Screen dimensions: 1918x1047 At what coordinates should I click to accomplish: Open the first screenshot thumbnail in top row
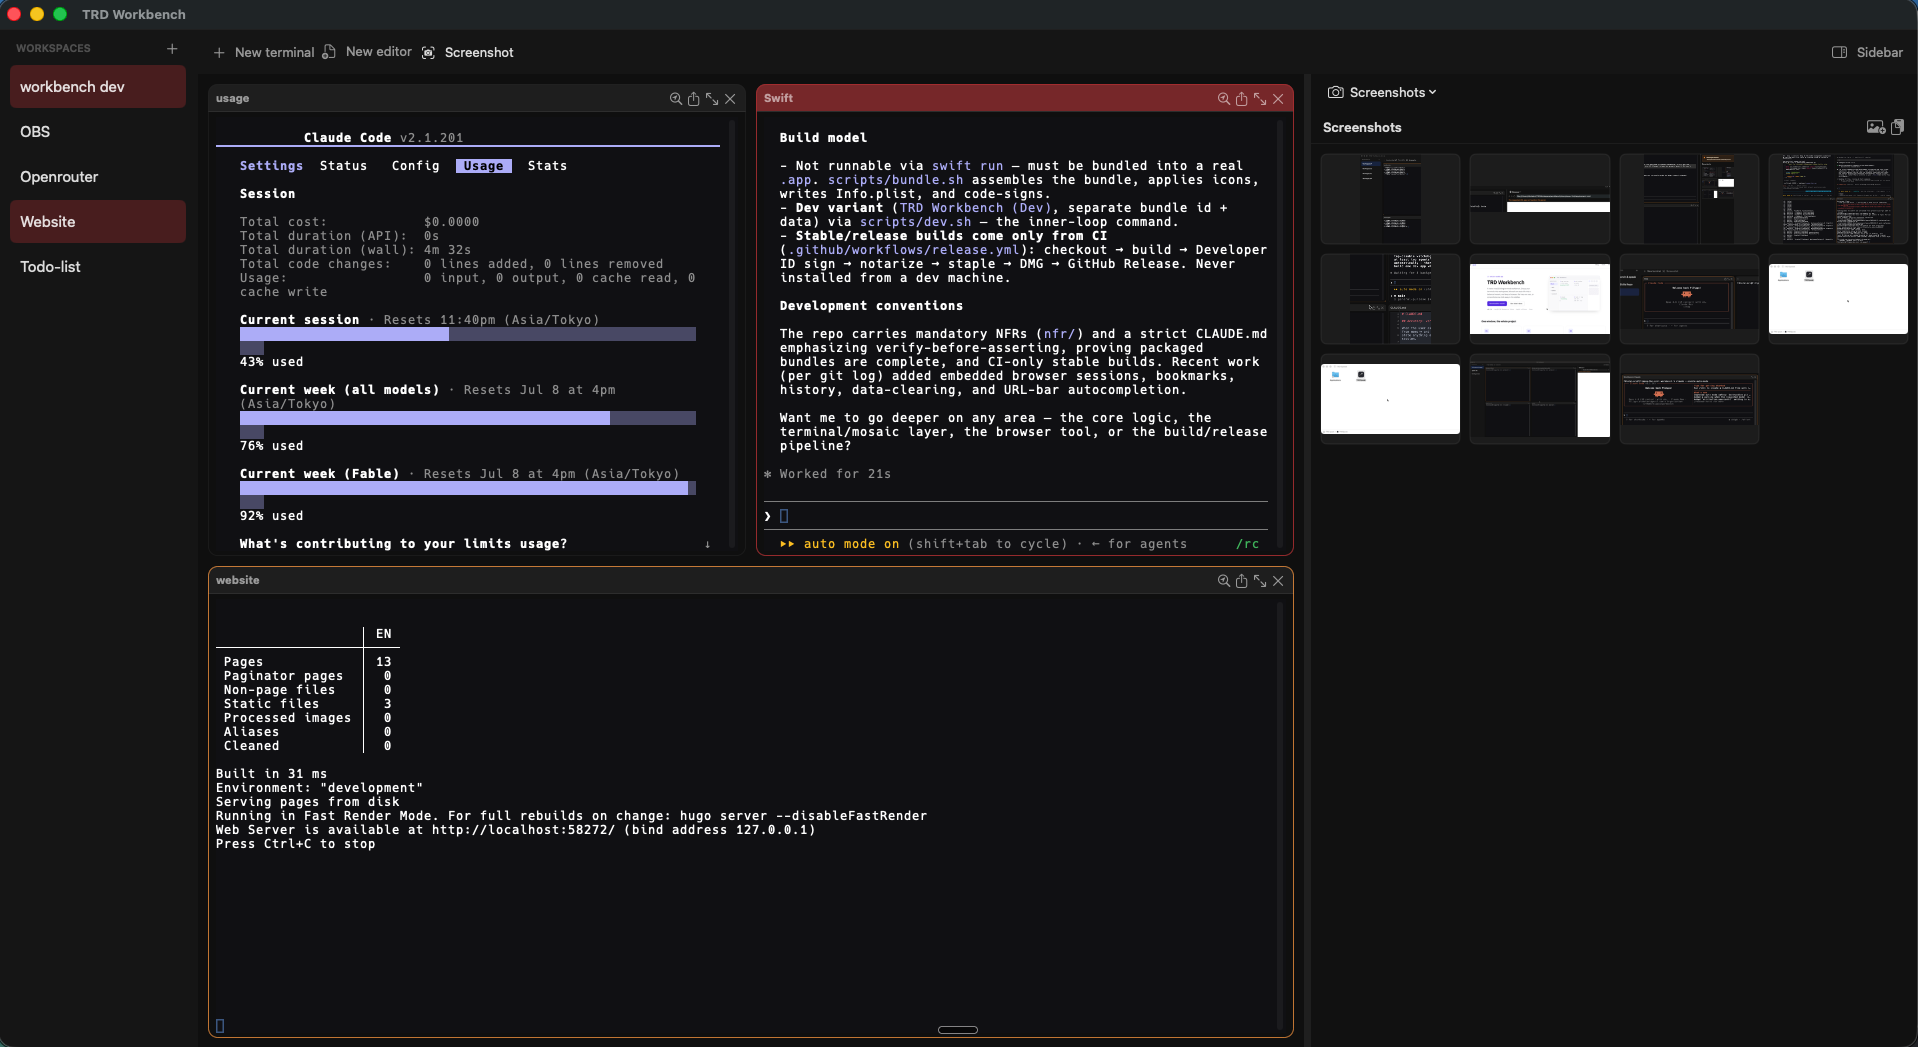1390,199
